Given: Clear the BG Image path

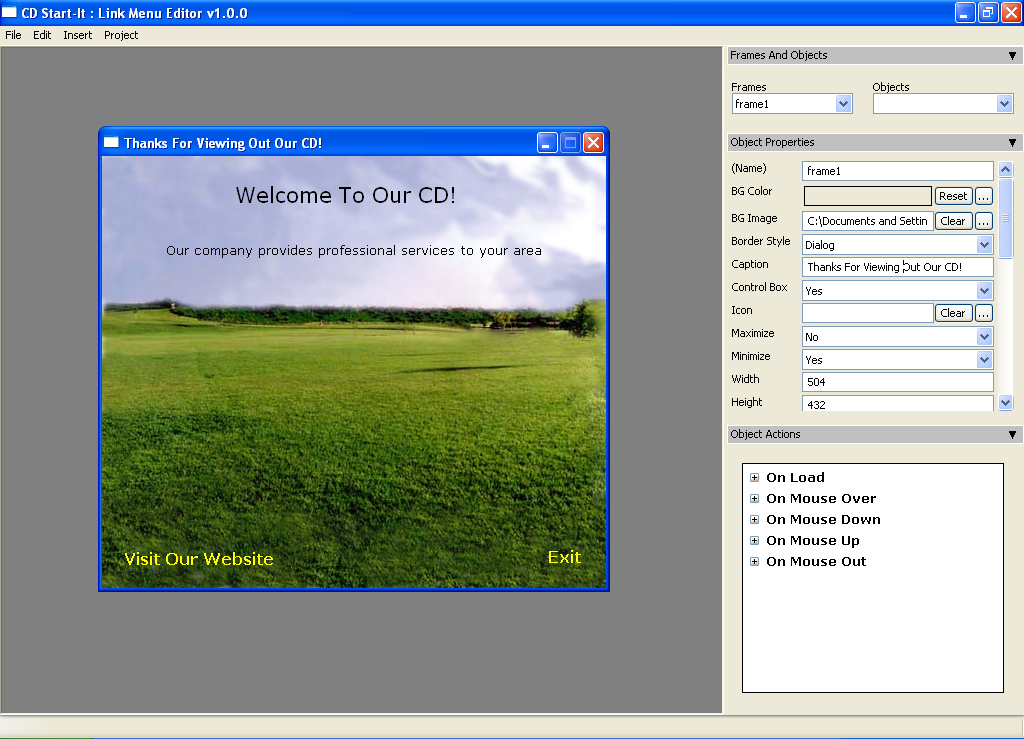Looking at the screenshot, I should 953,221.
